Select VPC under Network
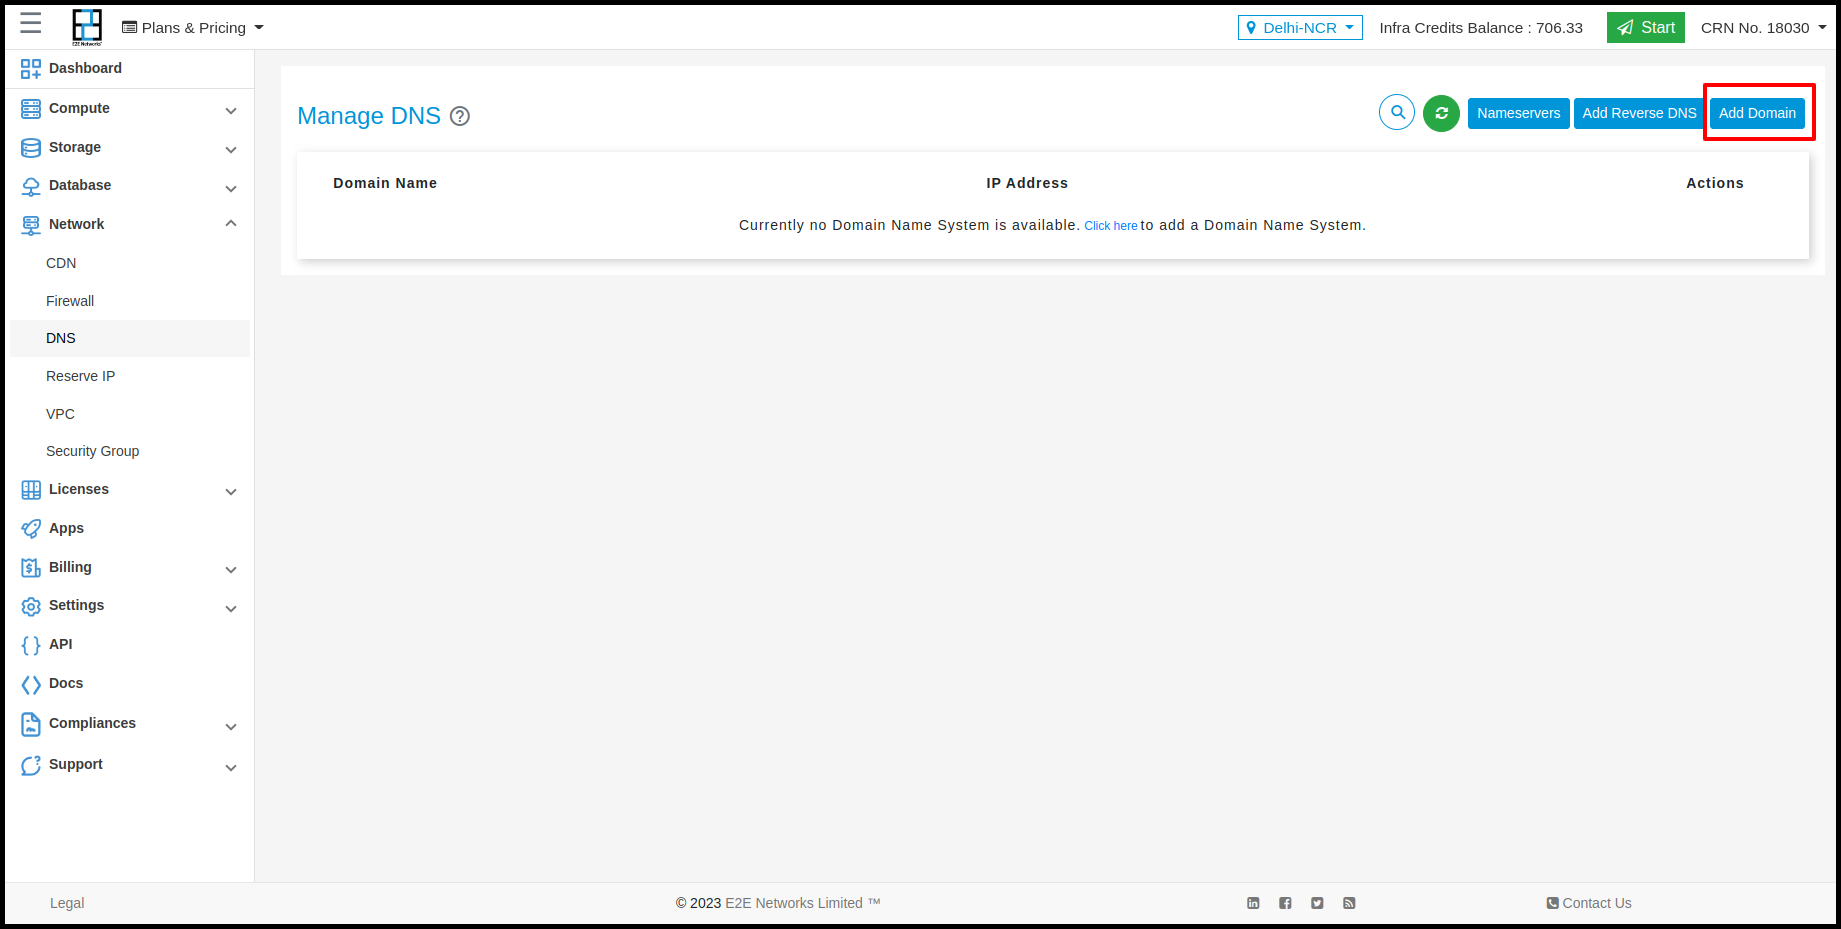The image size is (1841, 929). click(60, 414)
